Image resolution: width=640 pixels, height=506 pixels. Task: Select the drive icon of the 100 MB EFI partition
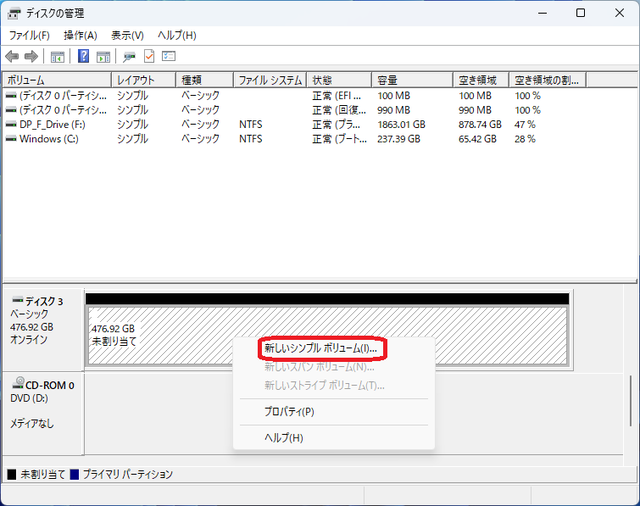(11, 96)
